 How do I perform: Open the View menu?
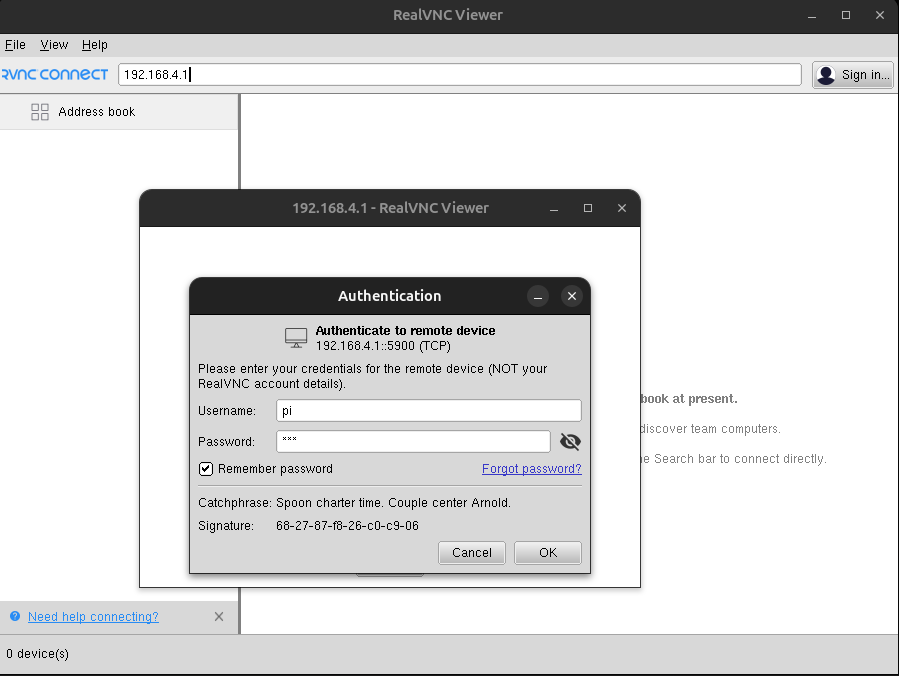[54, 45]
